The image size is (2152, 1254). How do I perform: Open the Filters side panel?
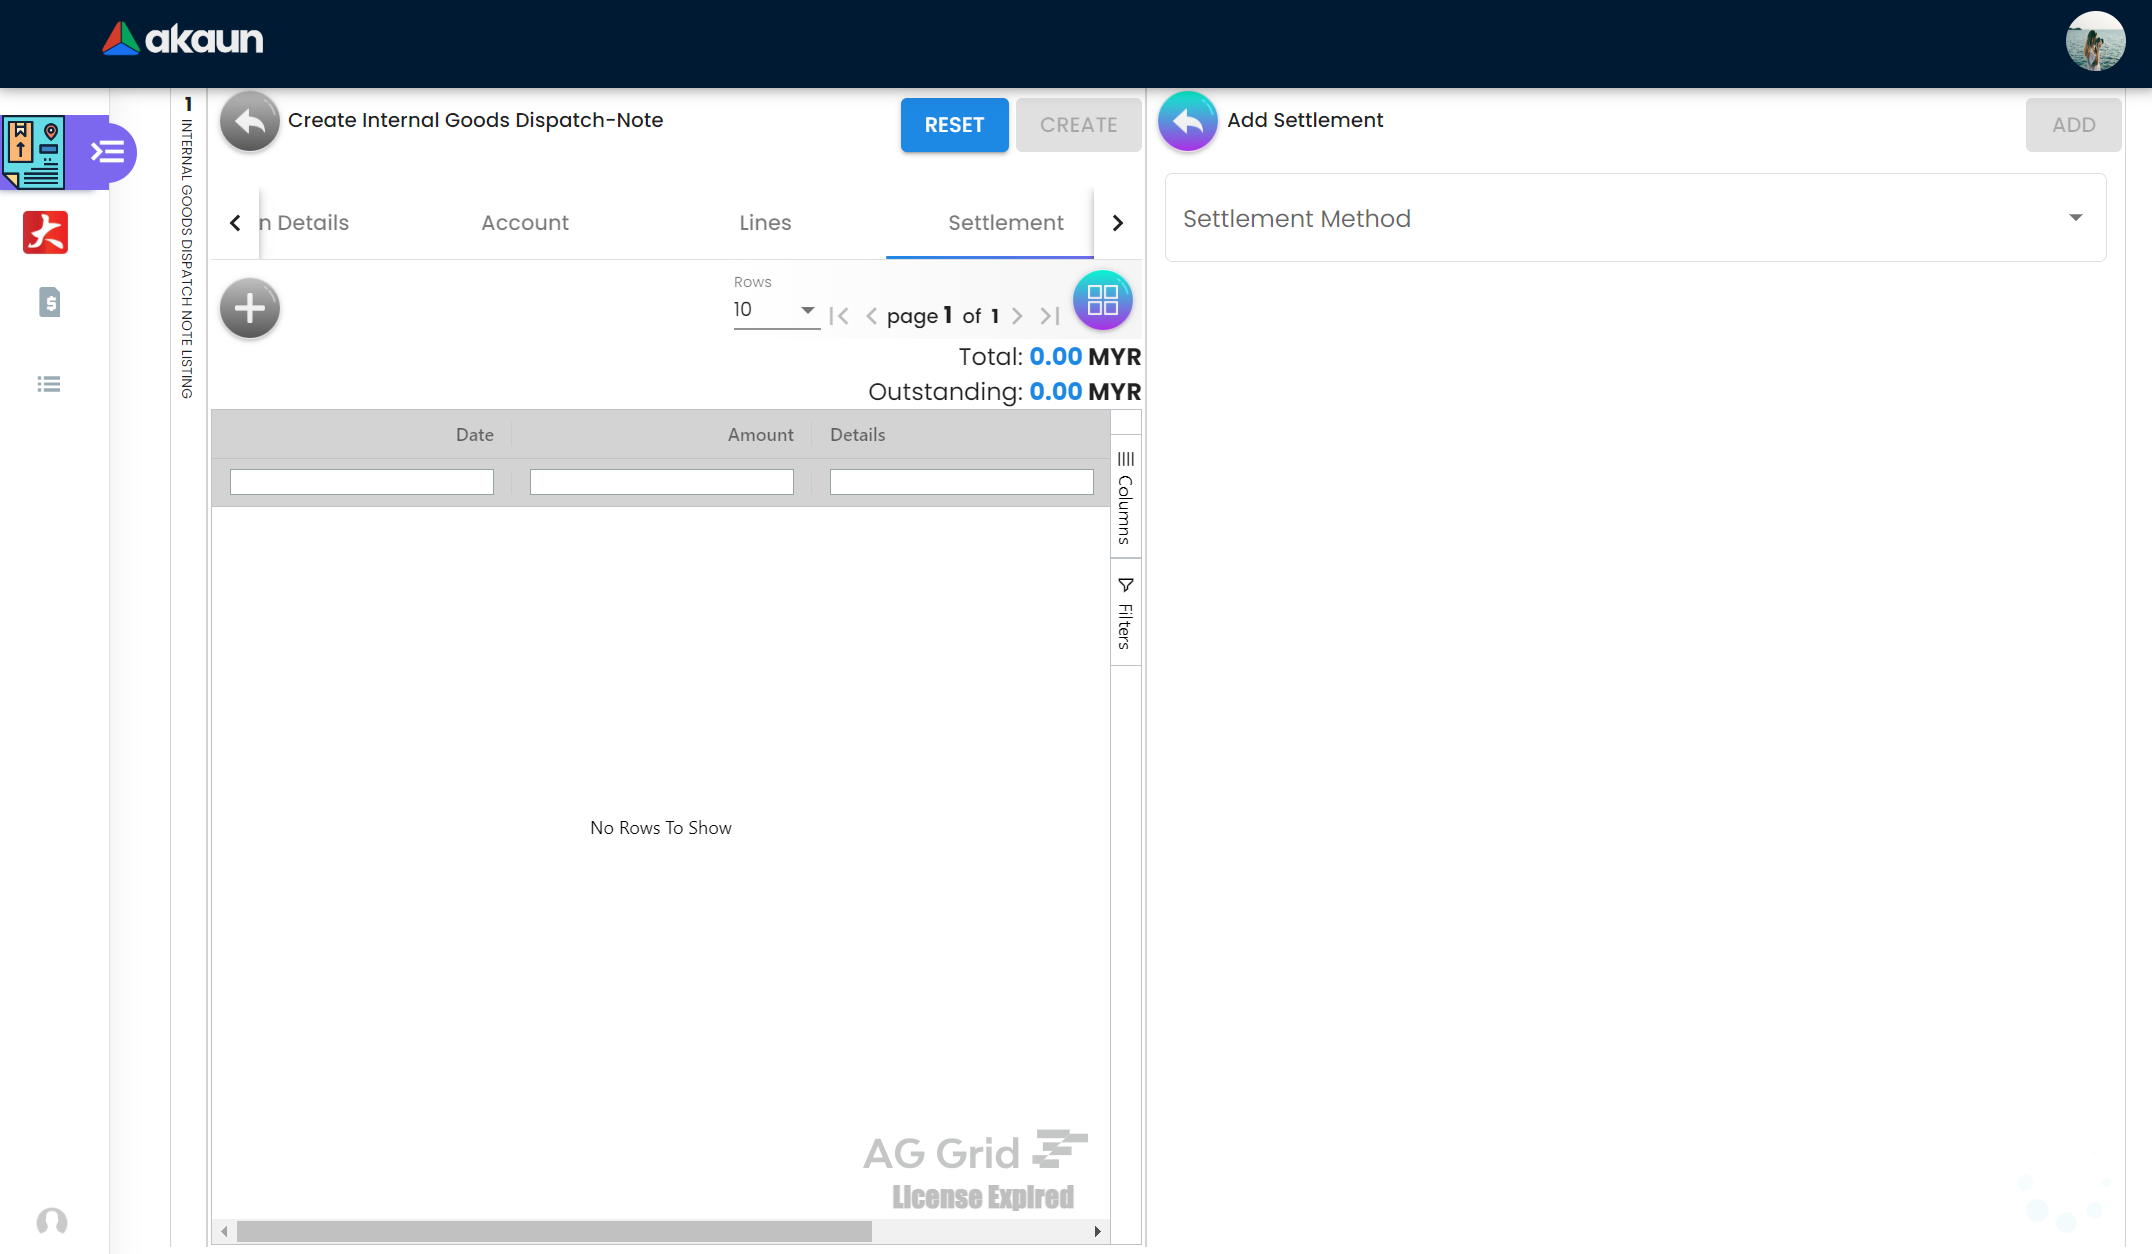point(1125,613)
